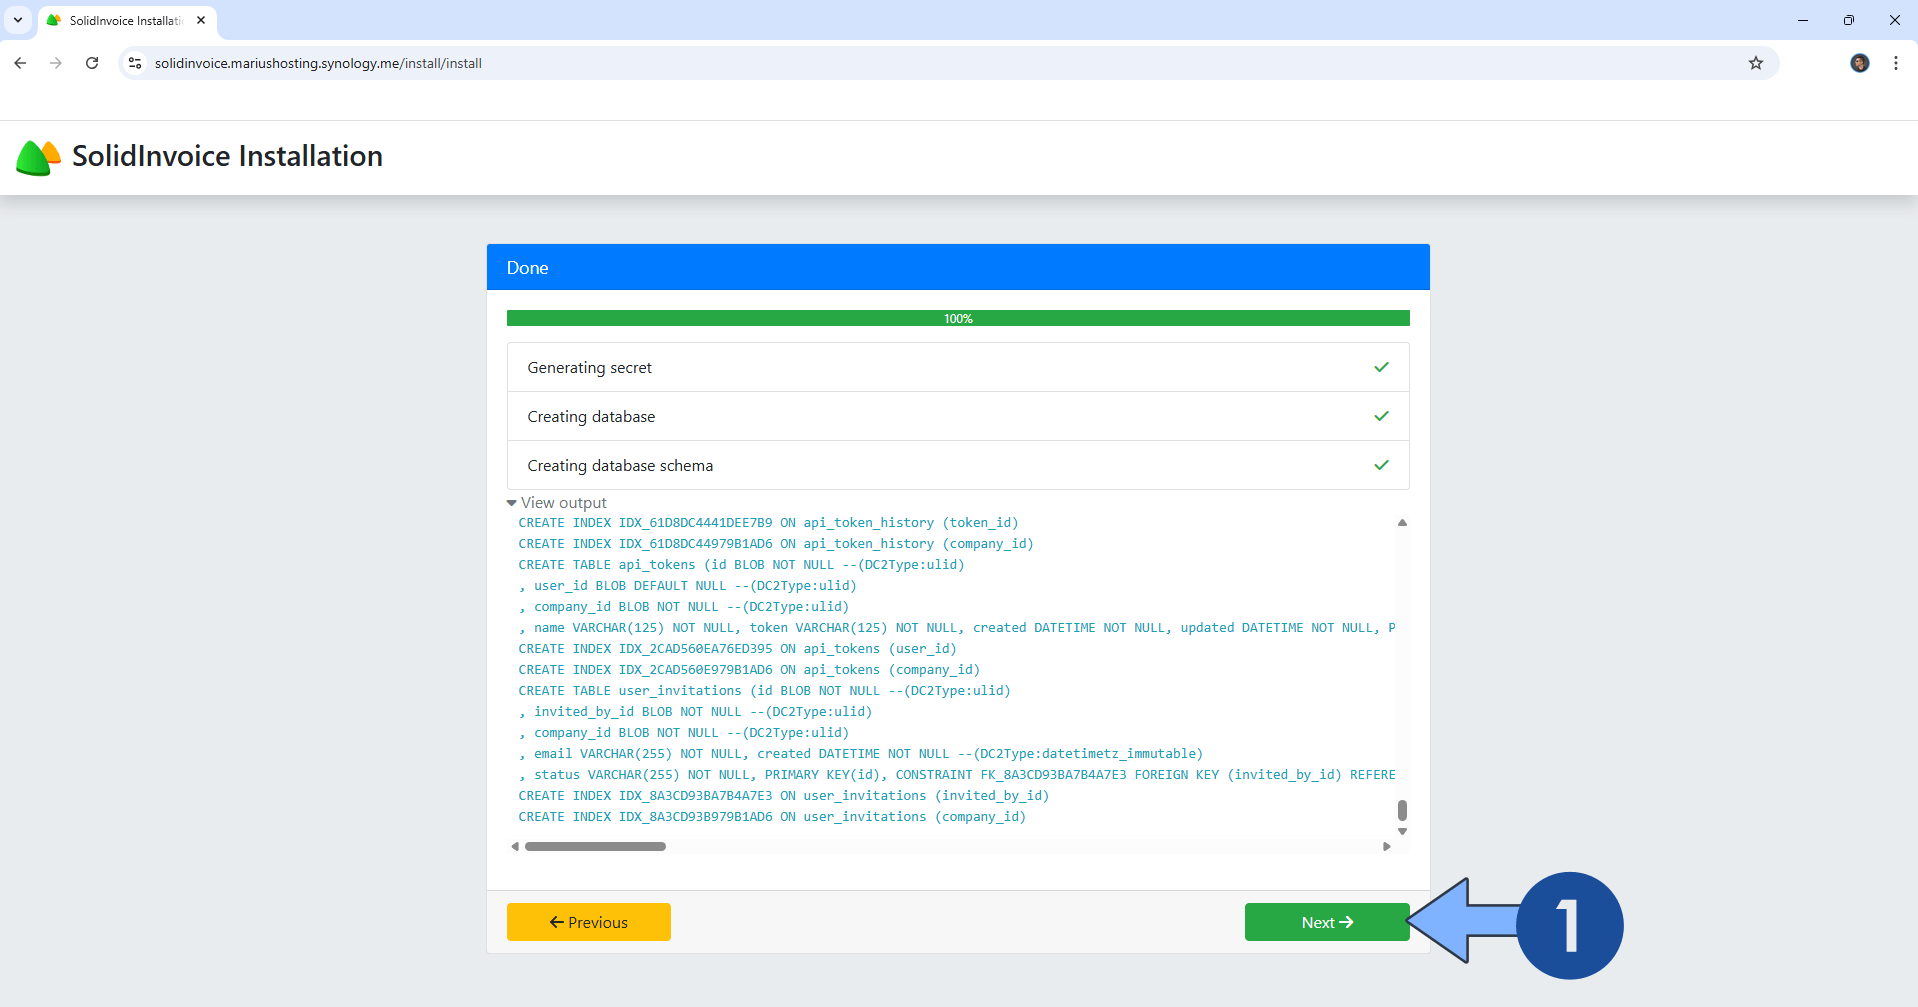Click the output scroll left arrow
The width and height of the screenshot is (1918, 1007).
coord(515,846)
